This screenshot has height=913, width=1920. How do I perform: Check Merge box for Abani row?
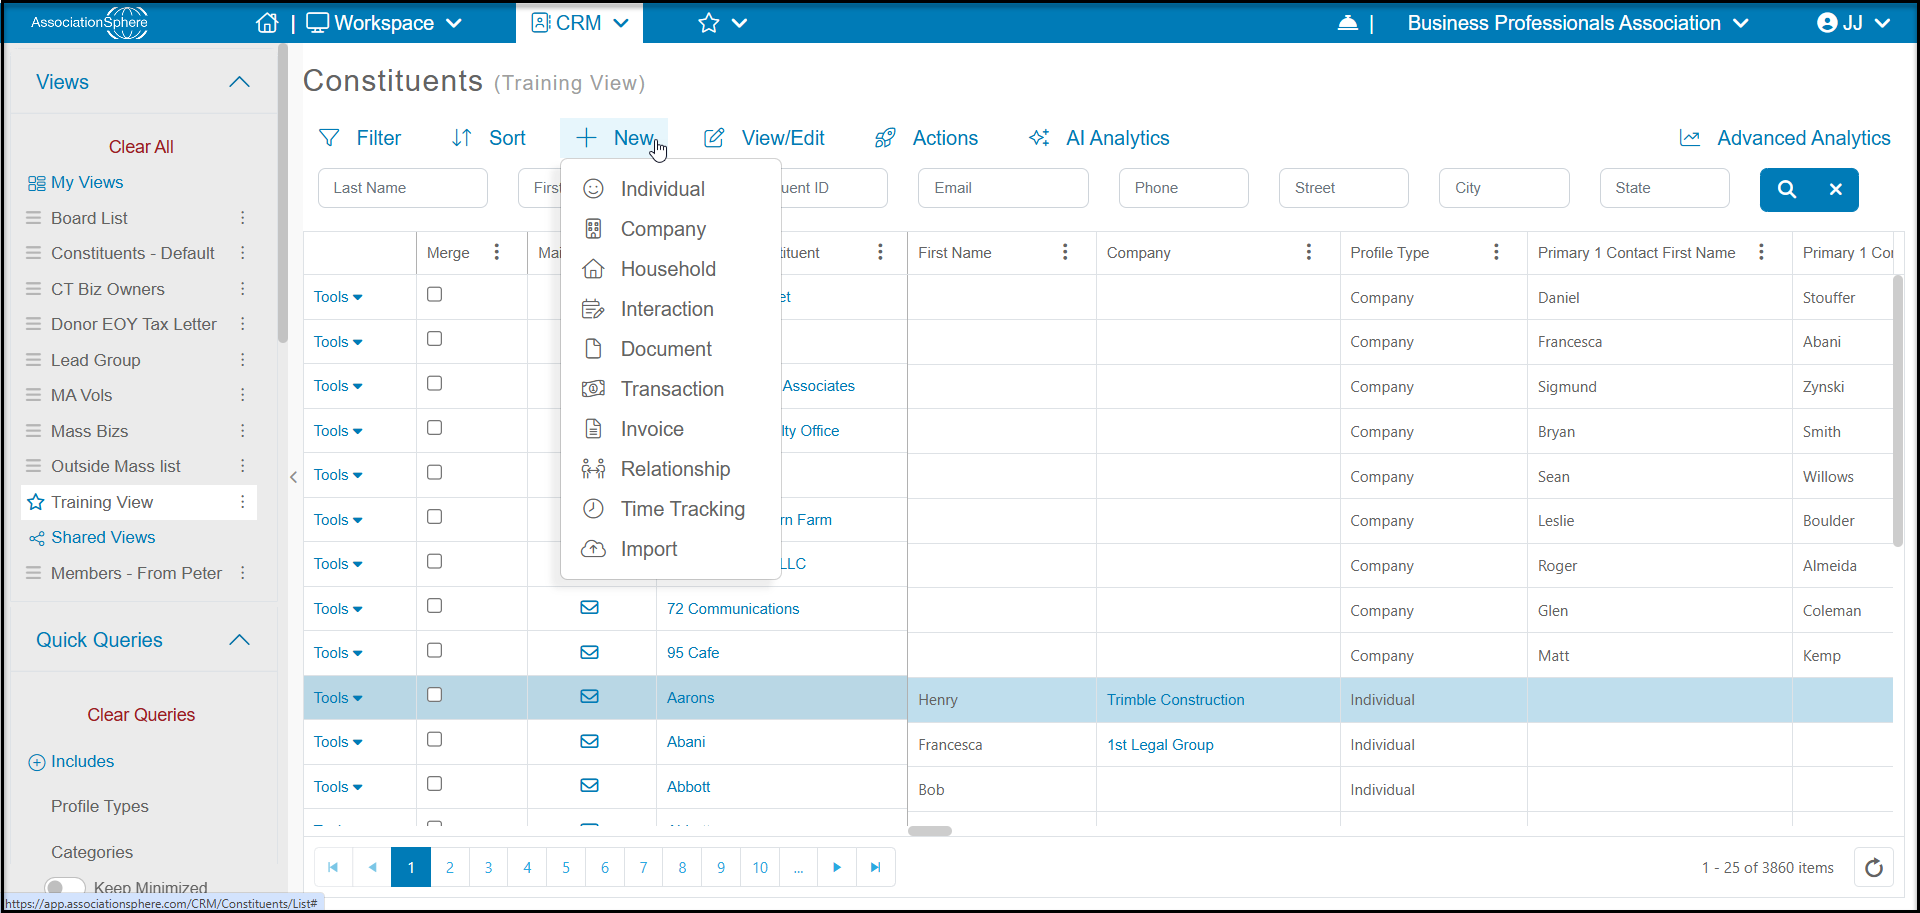pyautogui.click(x=434, y=739)
